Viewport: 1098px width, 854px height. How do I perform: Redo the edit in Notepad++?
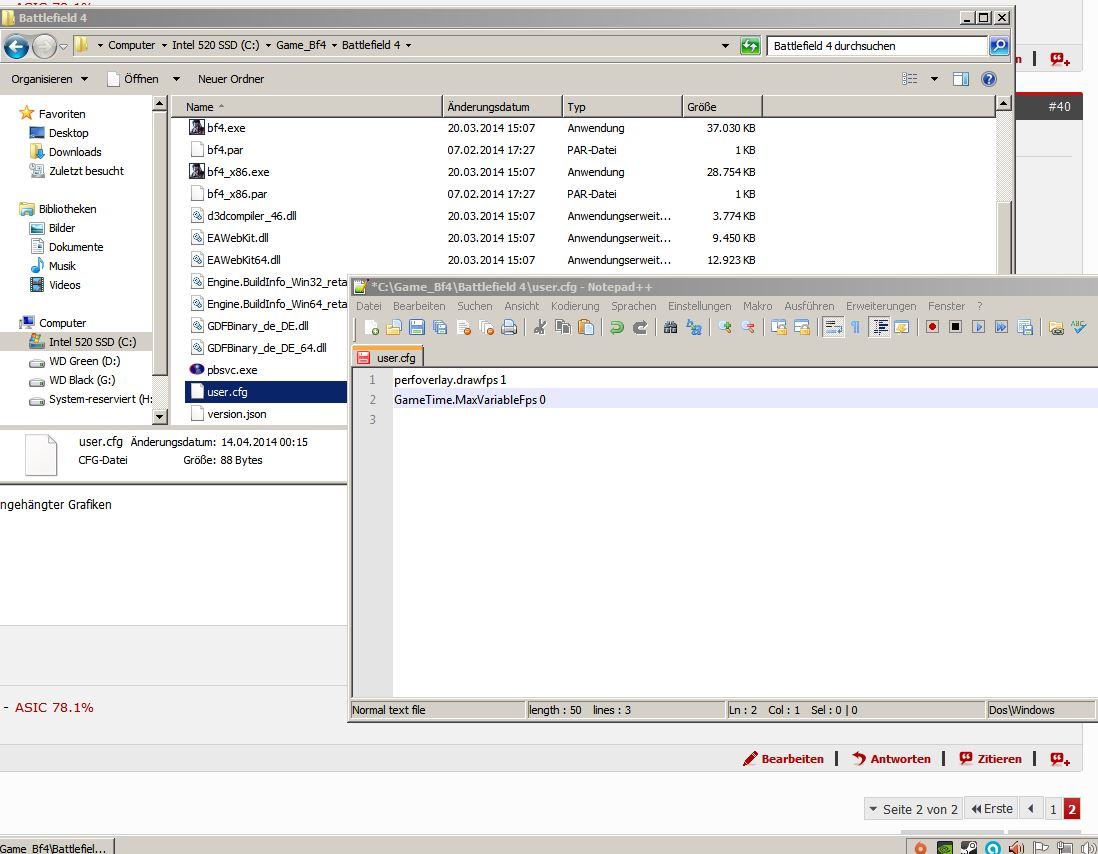coord(639,327)
